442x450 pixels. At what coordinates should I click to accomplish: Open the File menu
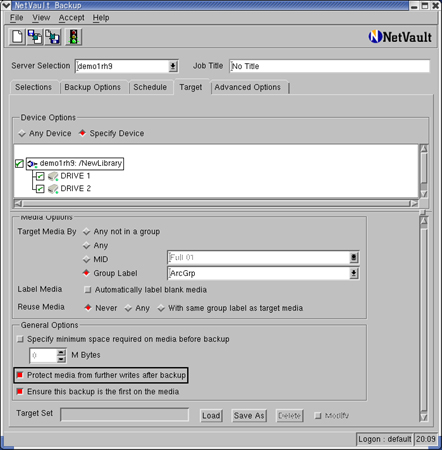16,18
